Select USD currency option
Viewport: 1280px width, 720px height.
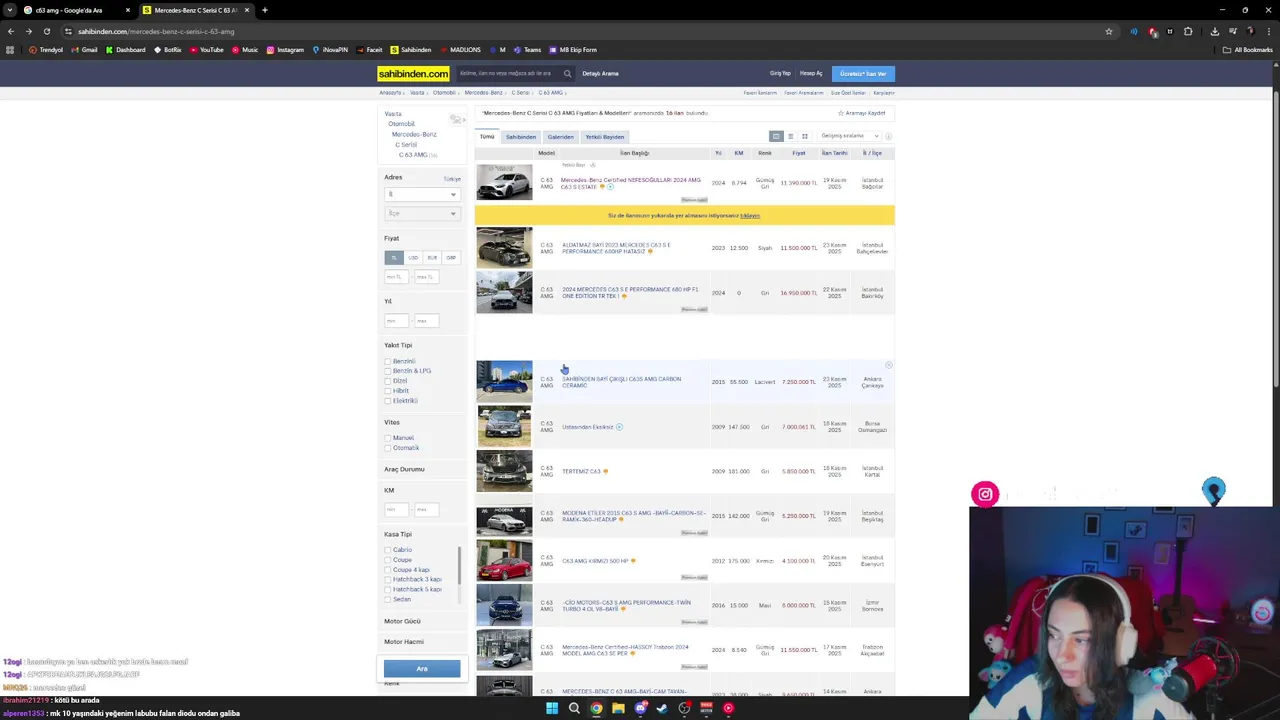coord(413,258)
